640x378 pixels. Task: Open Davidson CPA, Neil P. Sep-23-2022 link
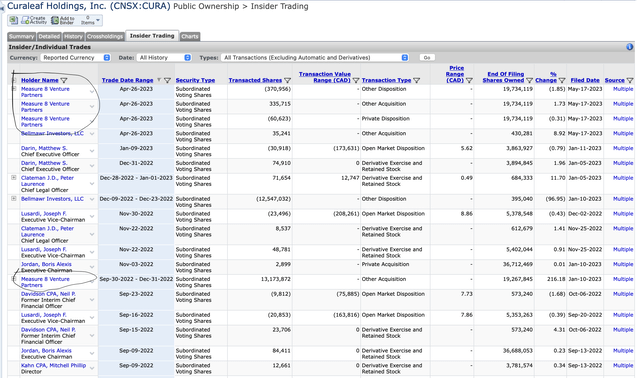click(48, 294)
